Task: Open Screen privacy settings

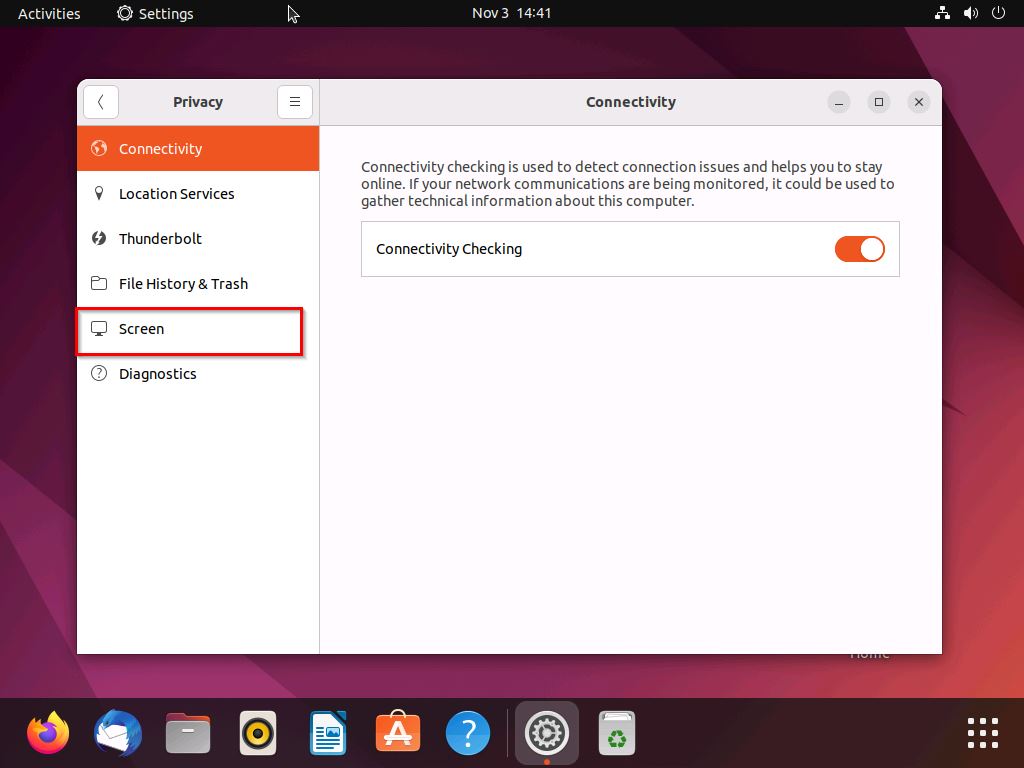Action: tap(141, 328)
